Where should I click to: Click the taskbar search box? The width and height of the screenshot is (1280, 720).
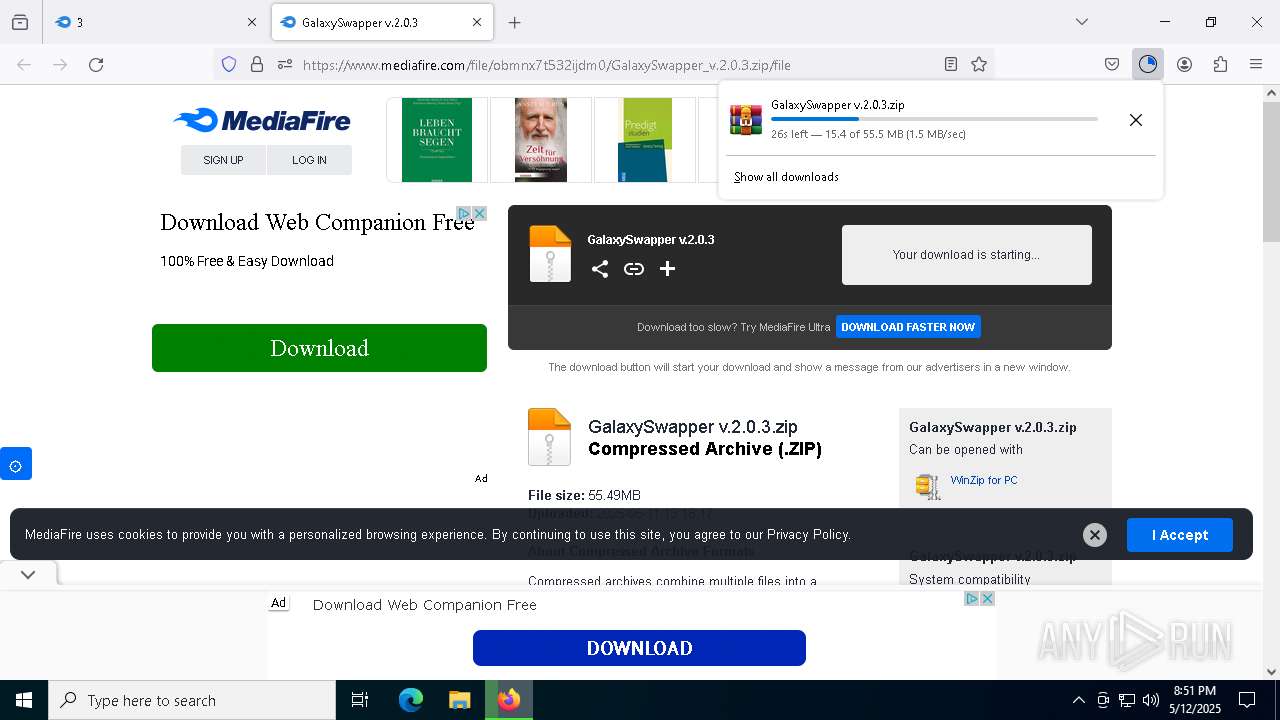[192, 700]
